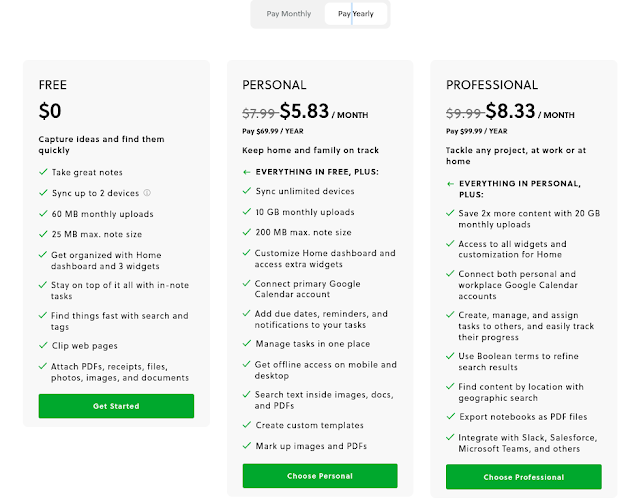Click the FREE plan heading
This screenshot has width=639, height=500.
click(x=53, y=85)
